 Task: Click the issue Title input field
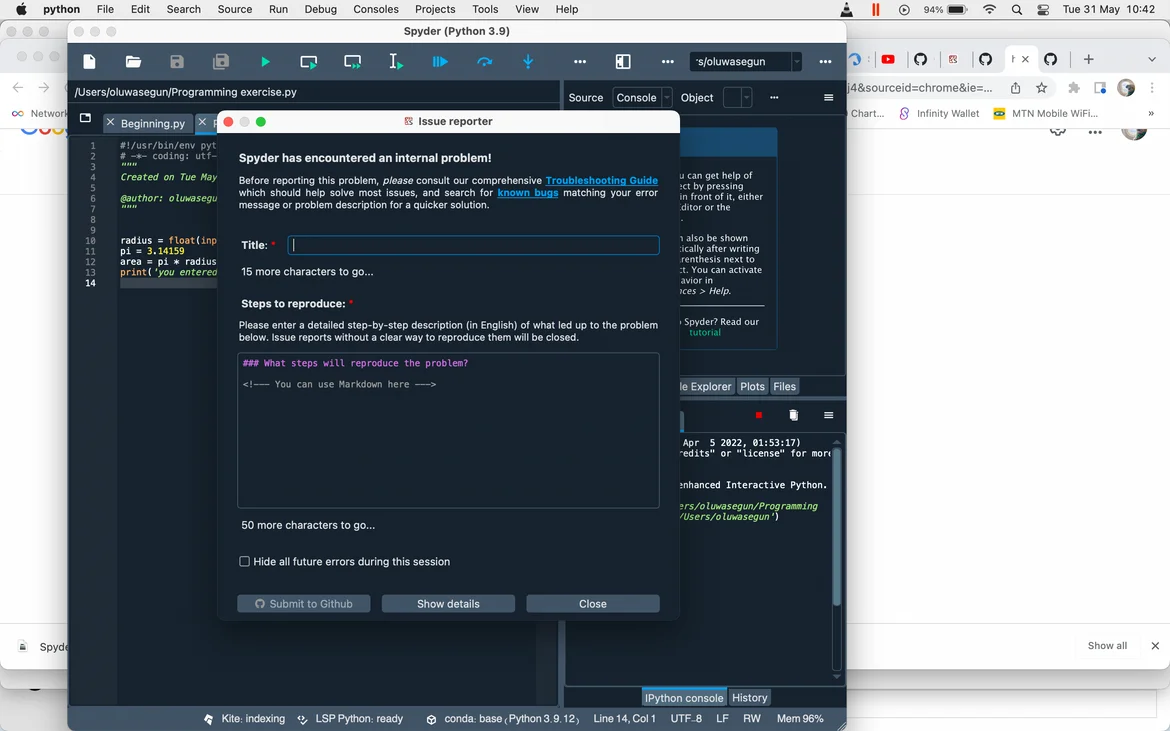(473, 245)
